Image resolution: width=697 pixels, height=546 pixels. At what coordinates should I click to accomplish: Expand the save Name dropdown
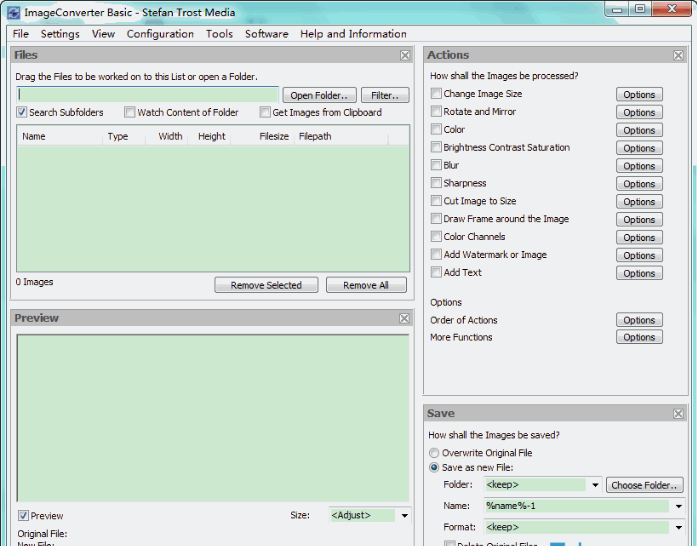(678, 506)
